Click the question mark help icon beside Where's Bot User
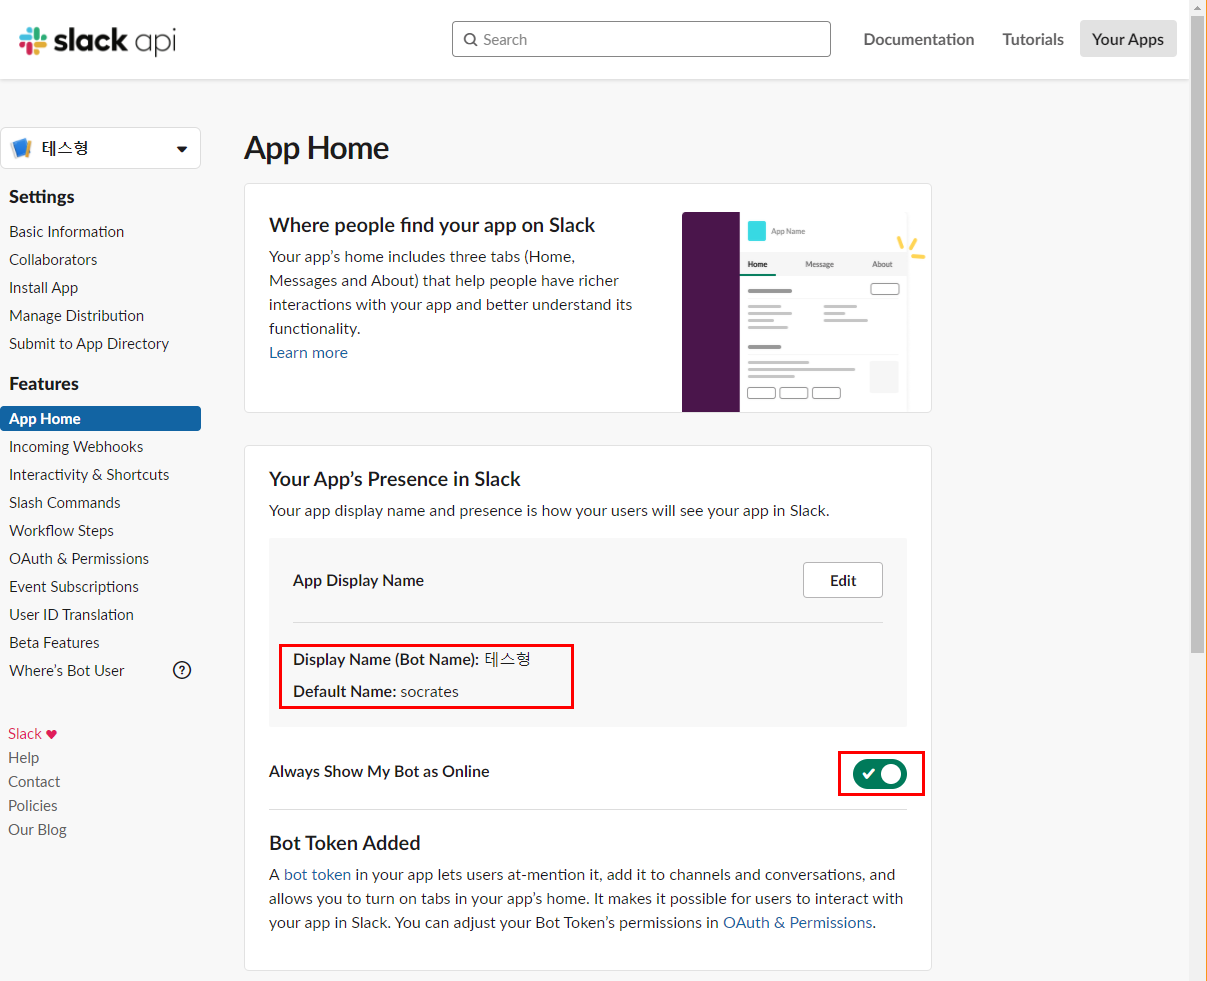1207x981 pixels. tap(182, 671)
